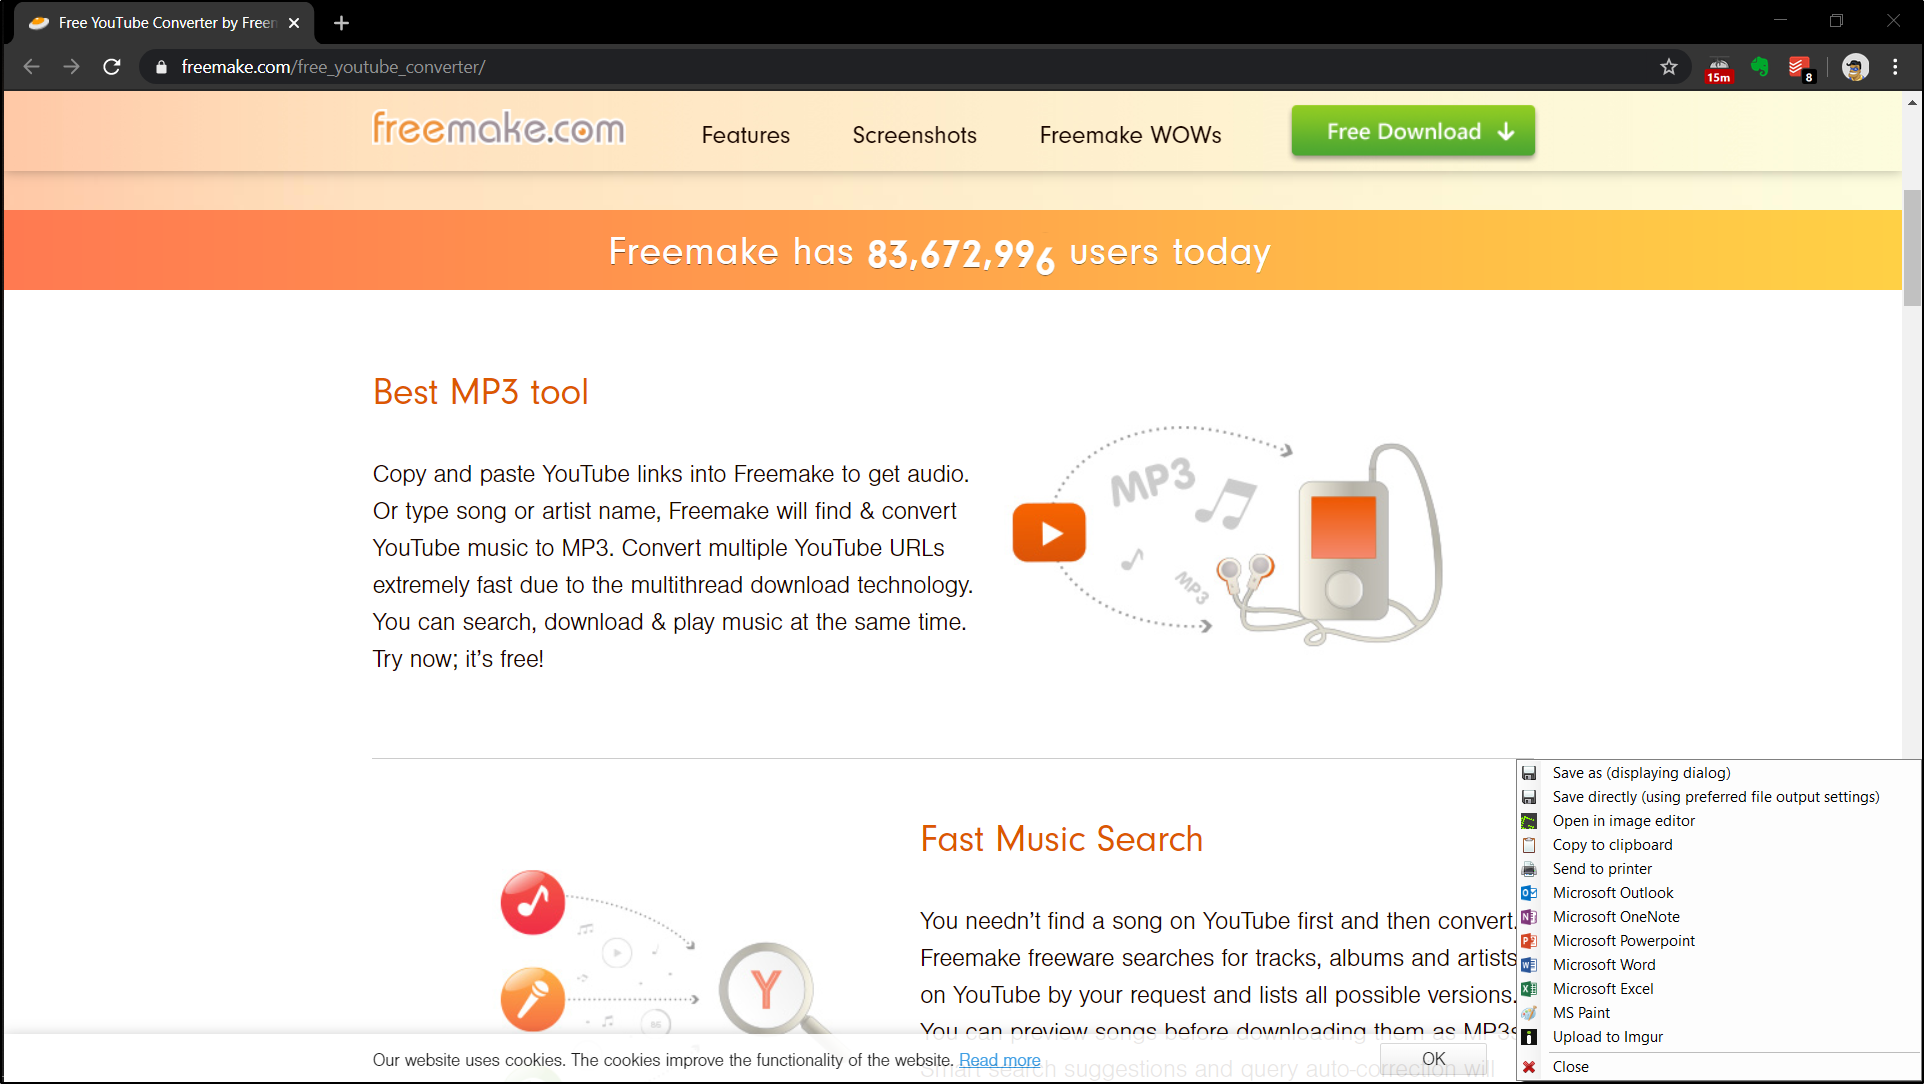Select Microsoft OneNote from context menu

[1615, 916]
